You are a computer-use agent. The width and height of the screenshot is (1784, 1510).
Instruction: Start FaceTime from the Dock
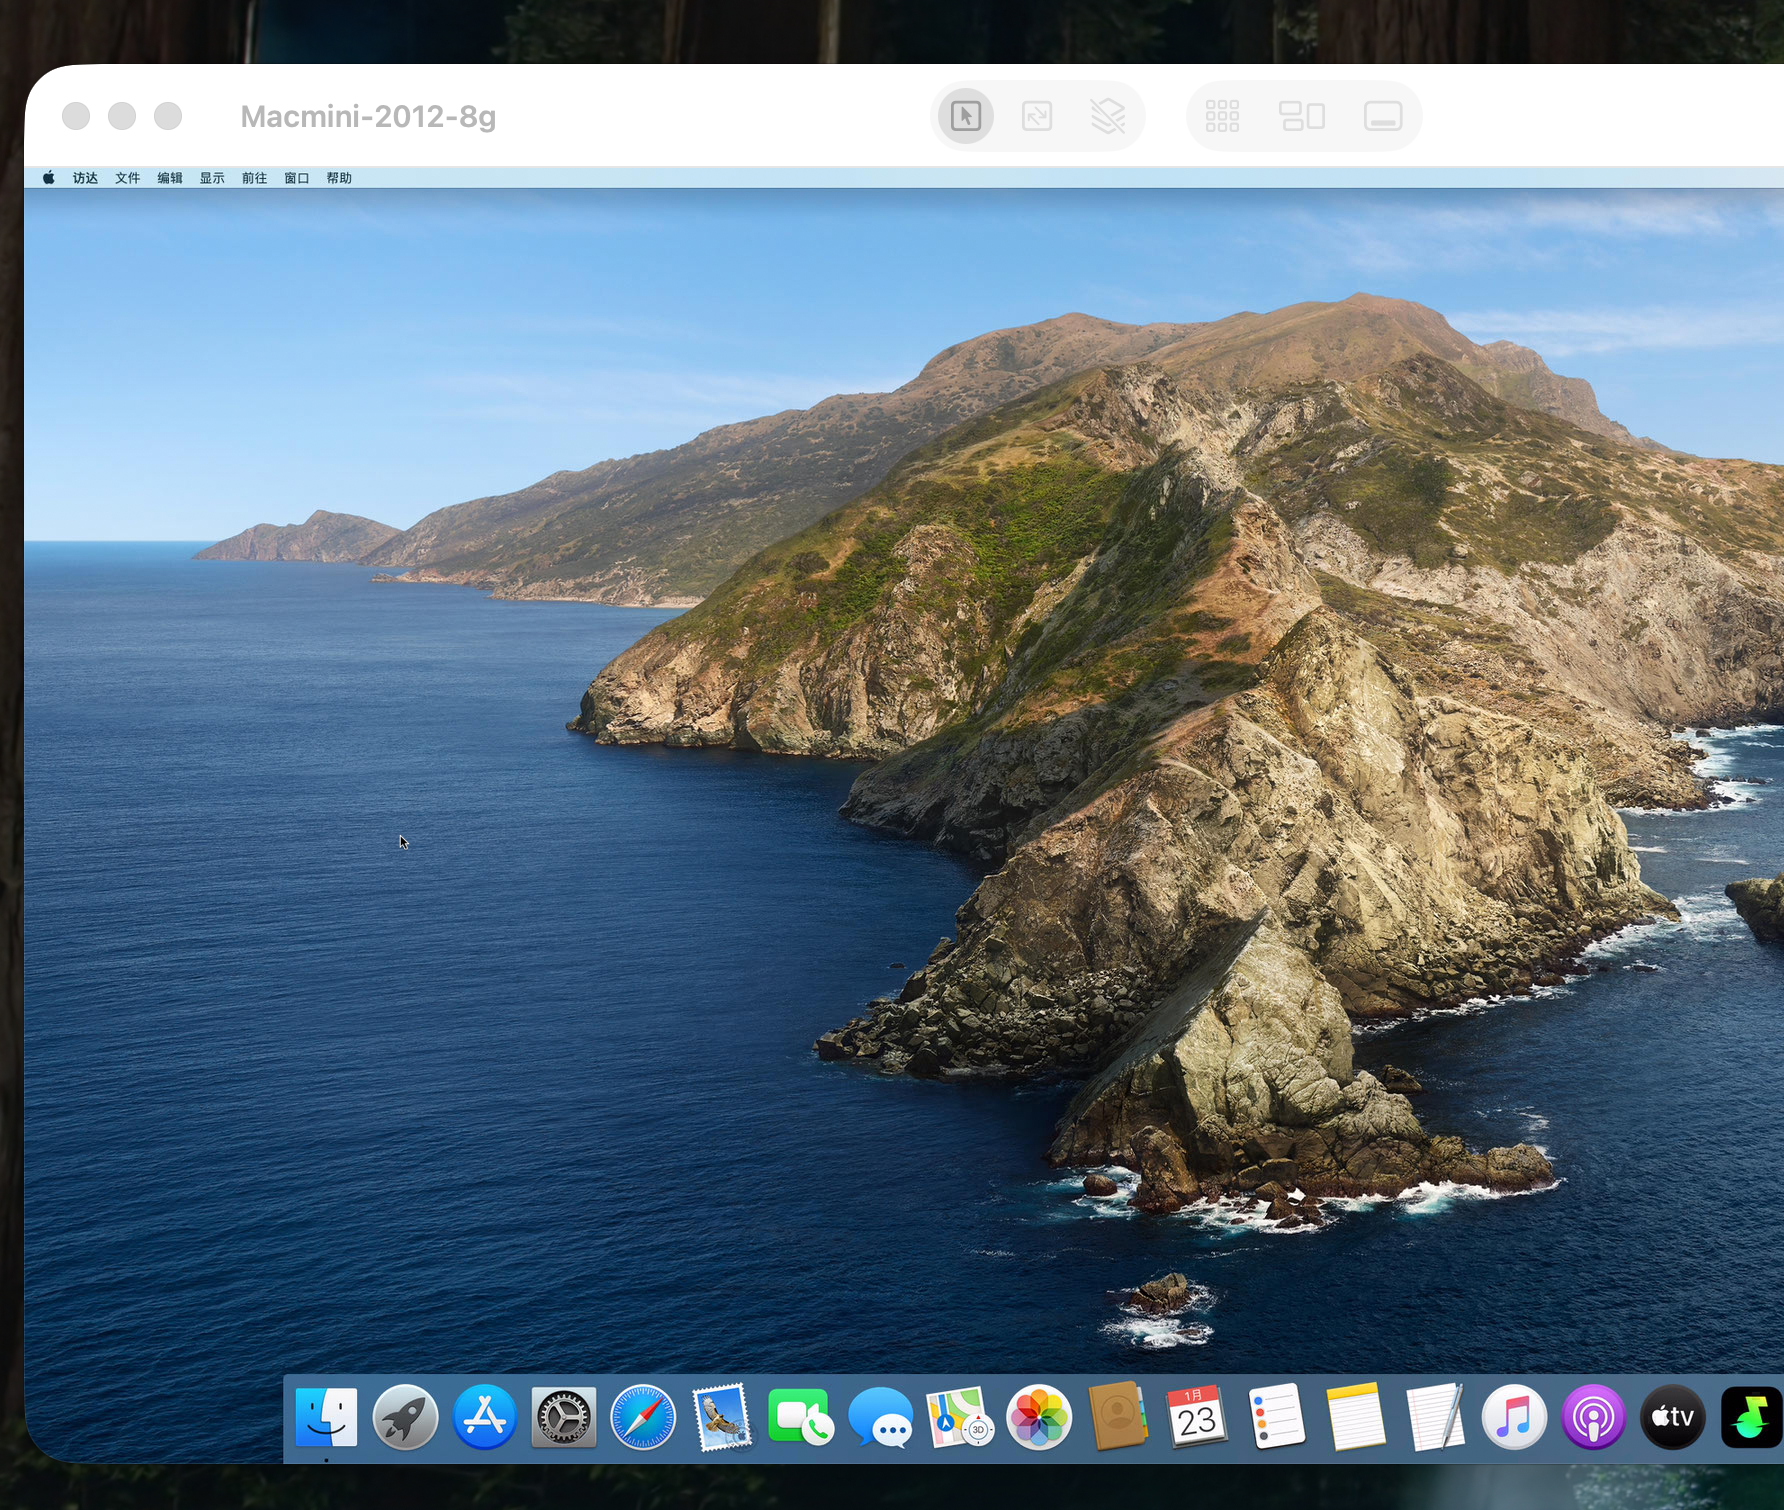[802, 1418]
